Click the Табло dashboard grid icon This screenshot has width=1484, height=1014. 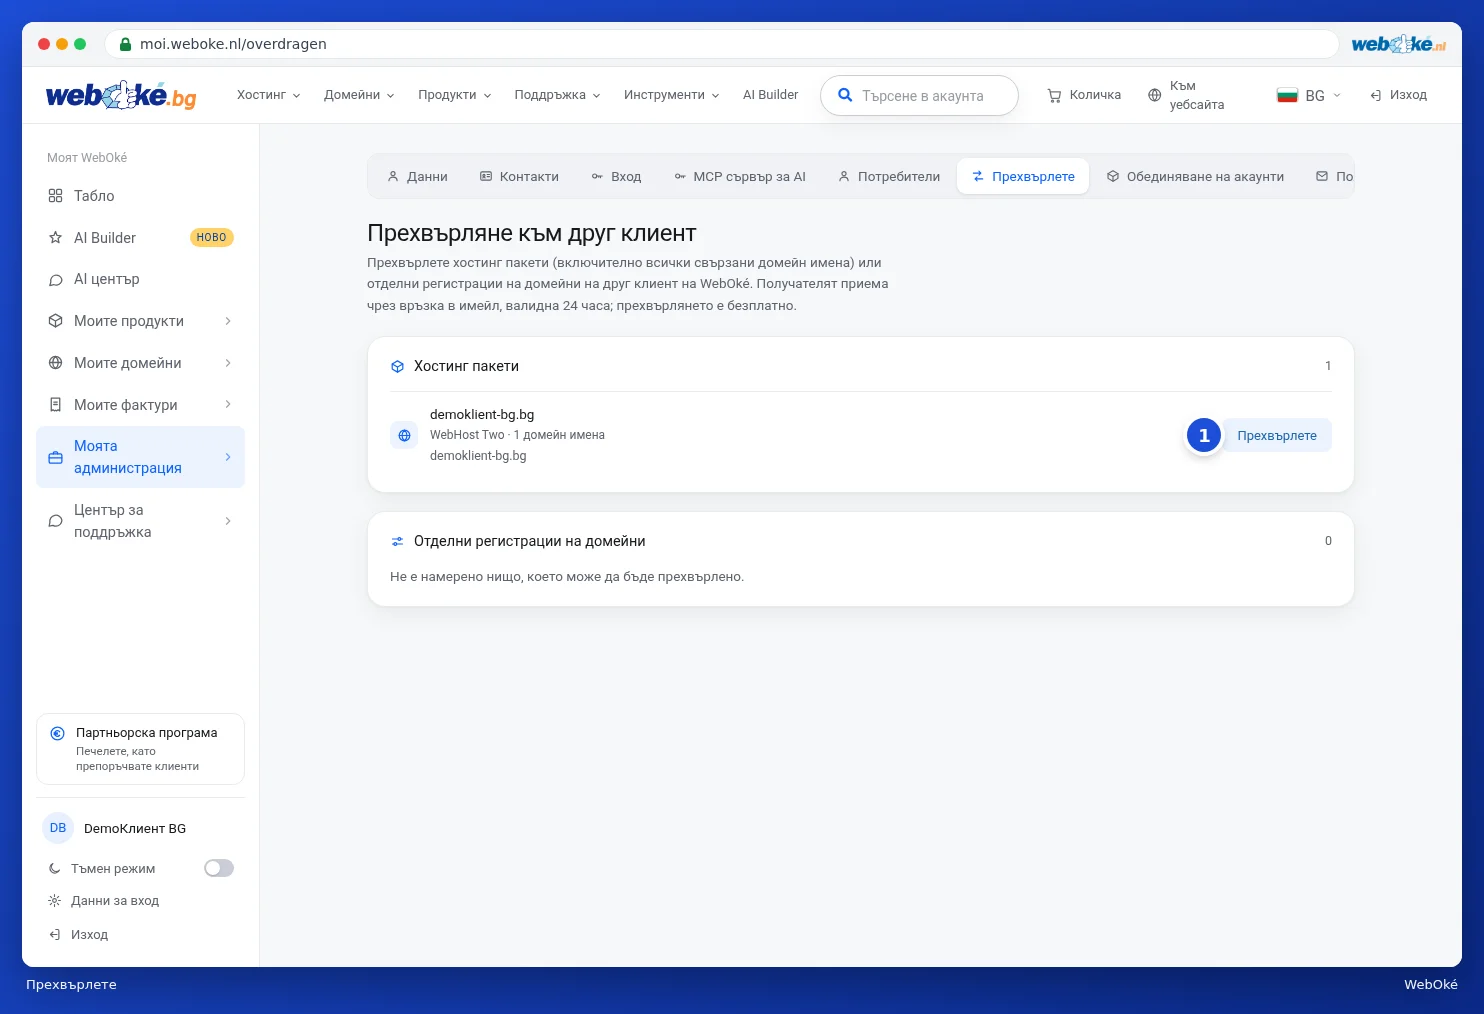[55, 196]
